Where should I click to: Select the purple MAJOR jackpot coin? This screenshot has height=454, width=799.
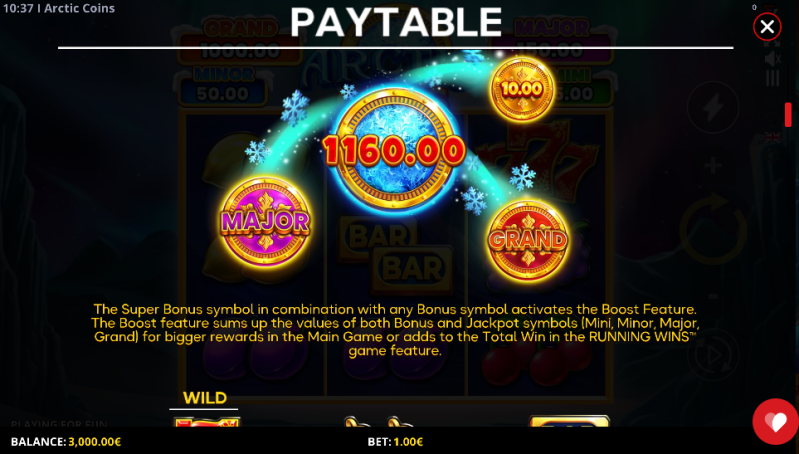[265, 222]
